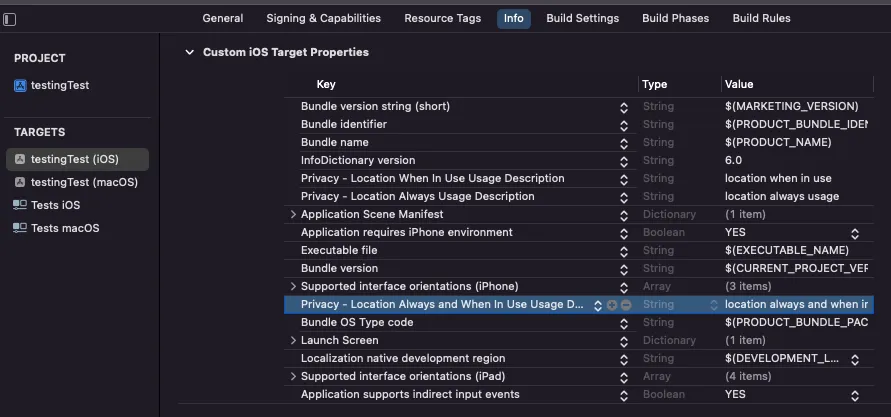Open key stepper for InfoDictionary version
Screen dimensions: 891x417
[624, 161]
